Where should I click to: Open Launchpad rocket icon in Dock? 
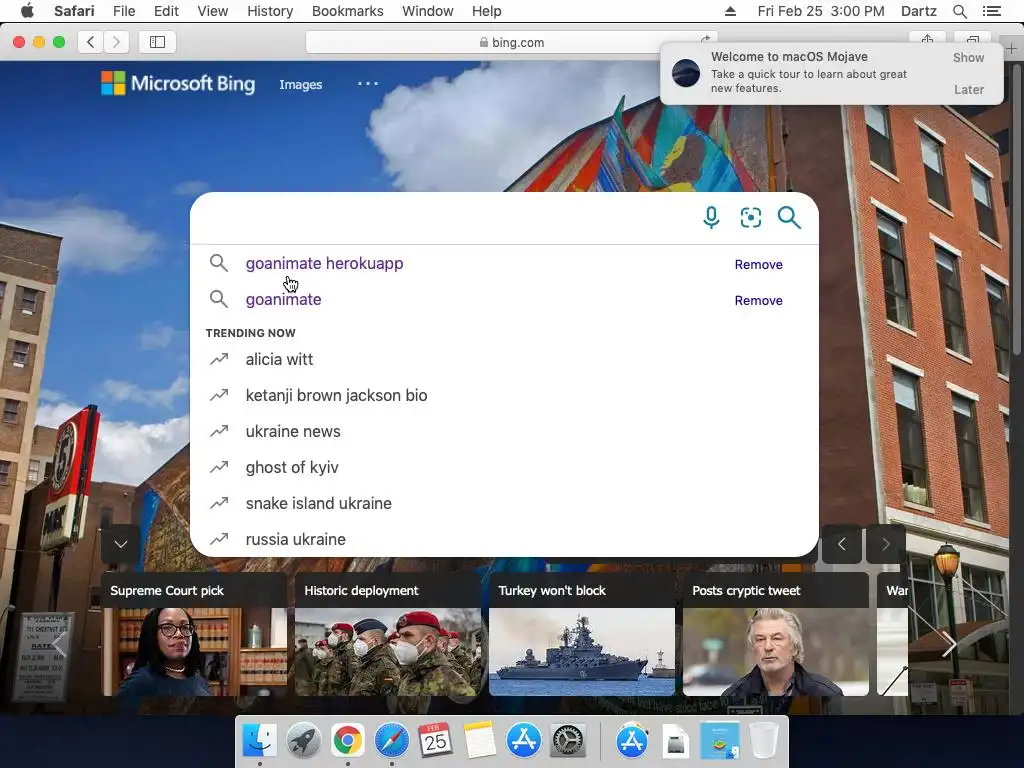[304, 741]
